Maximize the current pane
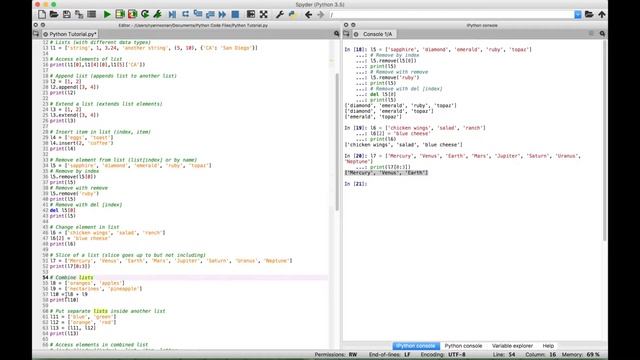Viewport: 640px width, 360px height. click(x=251, y=14)
